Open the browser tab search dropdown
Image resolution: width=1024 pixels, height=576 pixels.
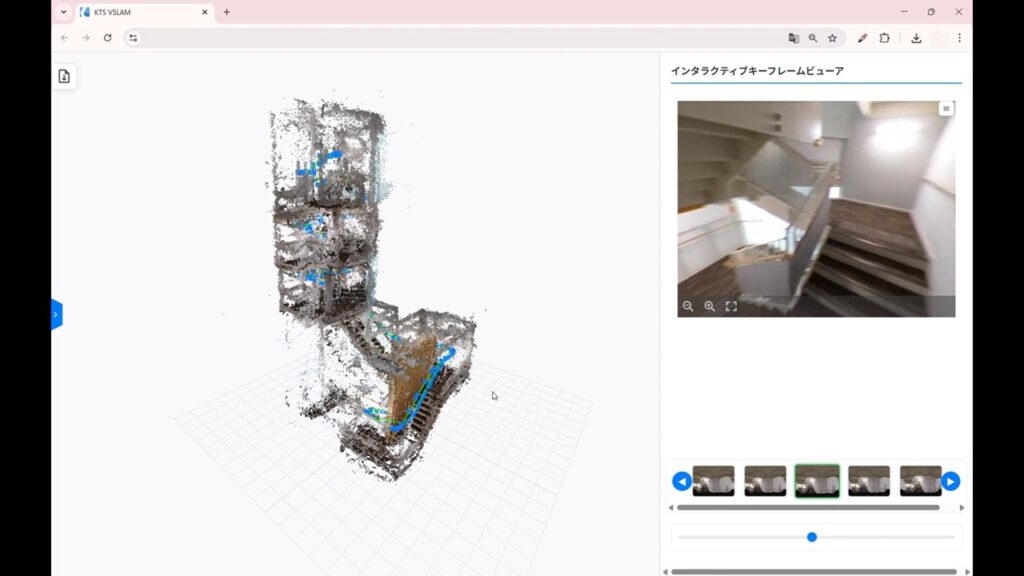point(63,12)
